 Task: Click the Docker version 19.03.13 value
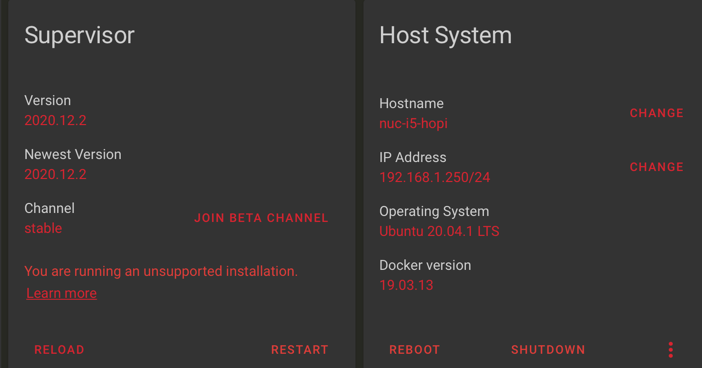(406, 285)
